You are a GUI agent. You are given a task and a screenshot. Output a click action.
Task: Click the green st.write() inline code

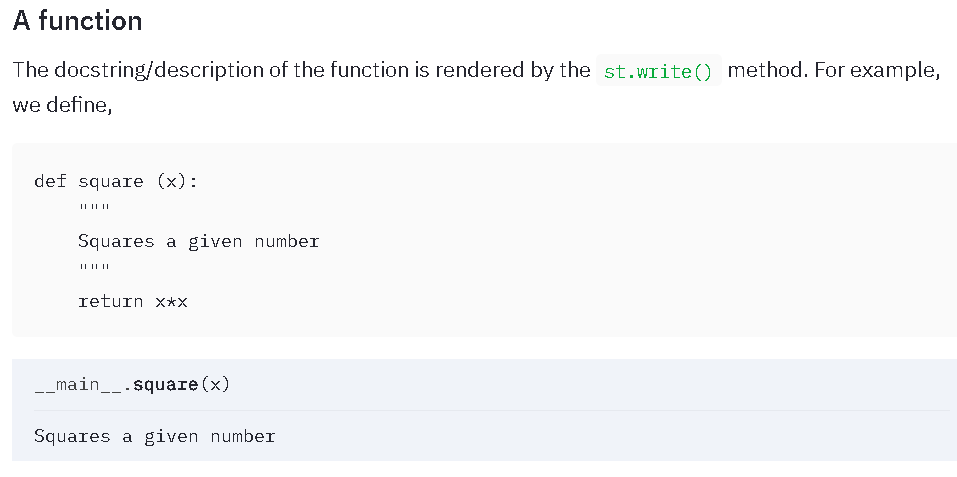[658, 72]
